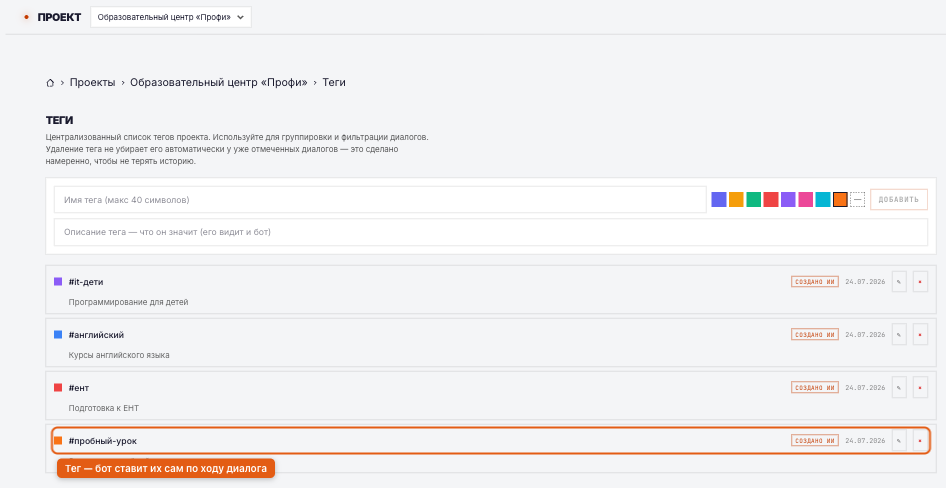Select the #пробный-урок tag name
The image size is (946, 488).
(x=103, y=441)
